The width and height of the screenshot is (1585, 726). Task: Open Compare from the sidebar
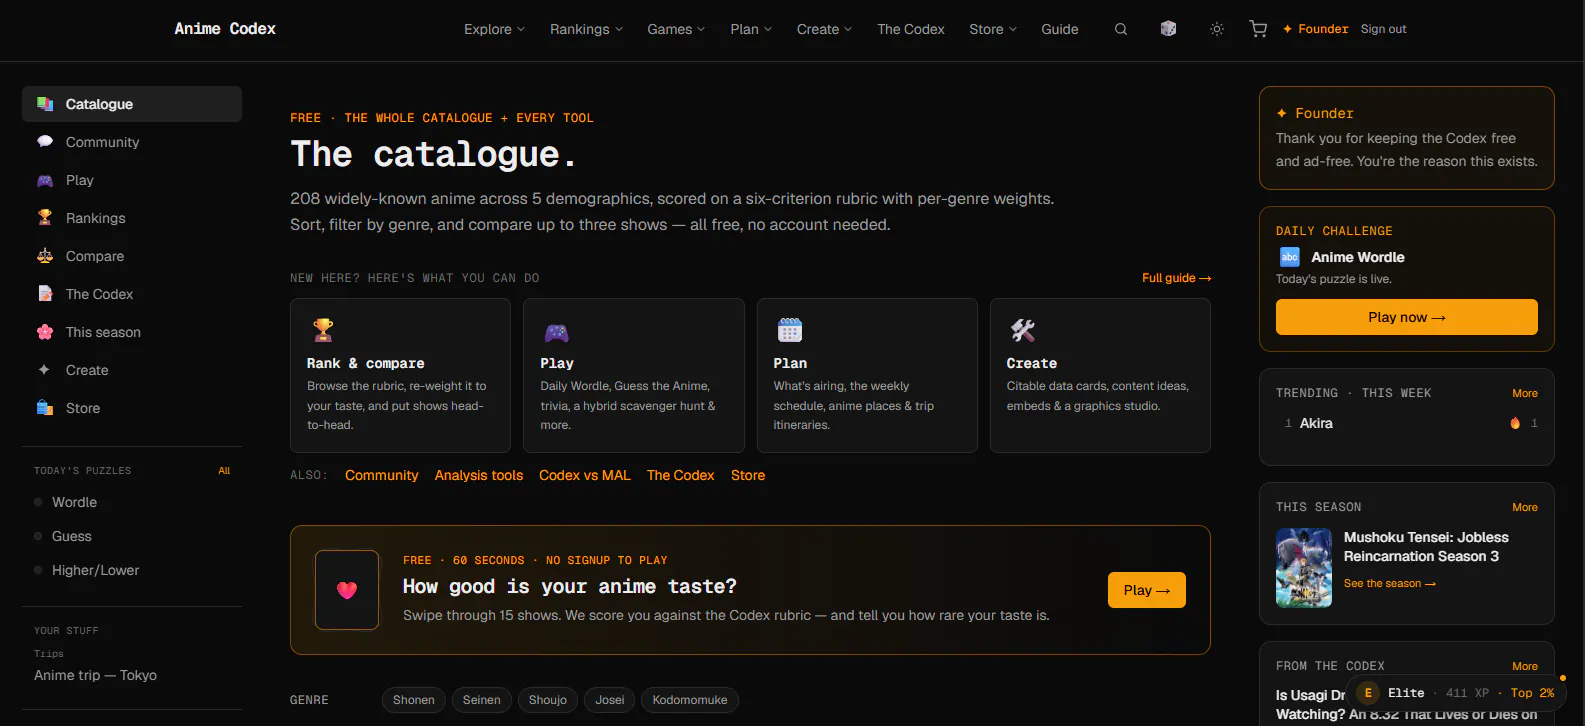pyautogui.click(x=132, y=256)
